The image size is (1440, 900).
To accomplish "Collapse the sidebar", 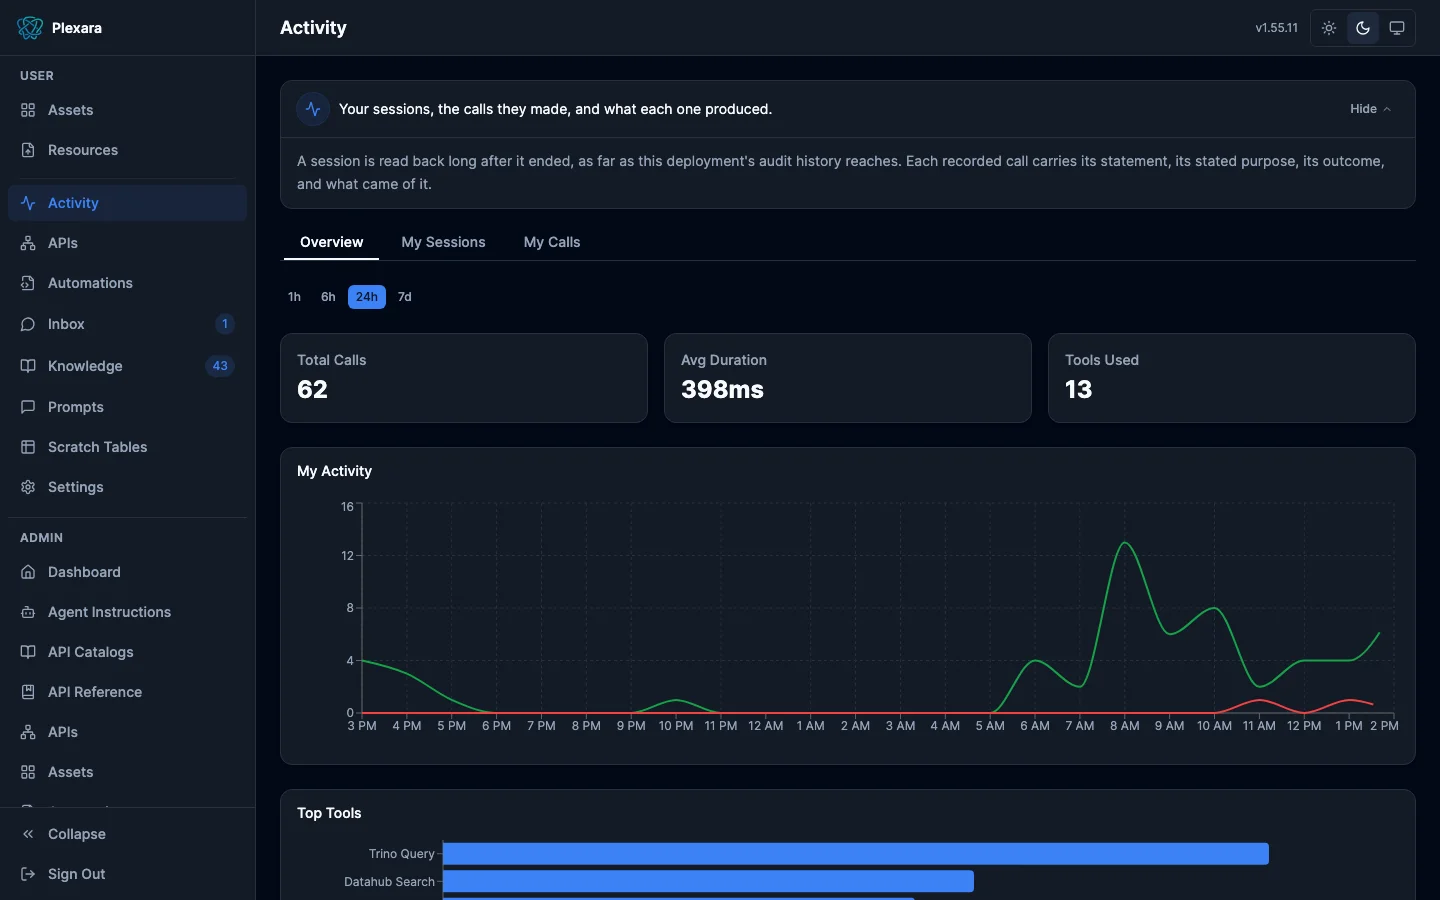I will coord(127,834).
